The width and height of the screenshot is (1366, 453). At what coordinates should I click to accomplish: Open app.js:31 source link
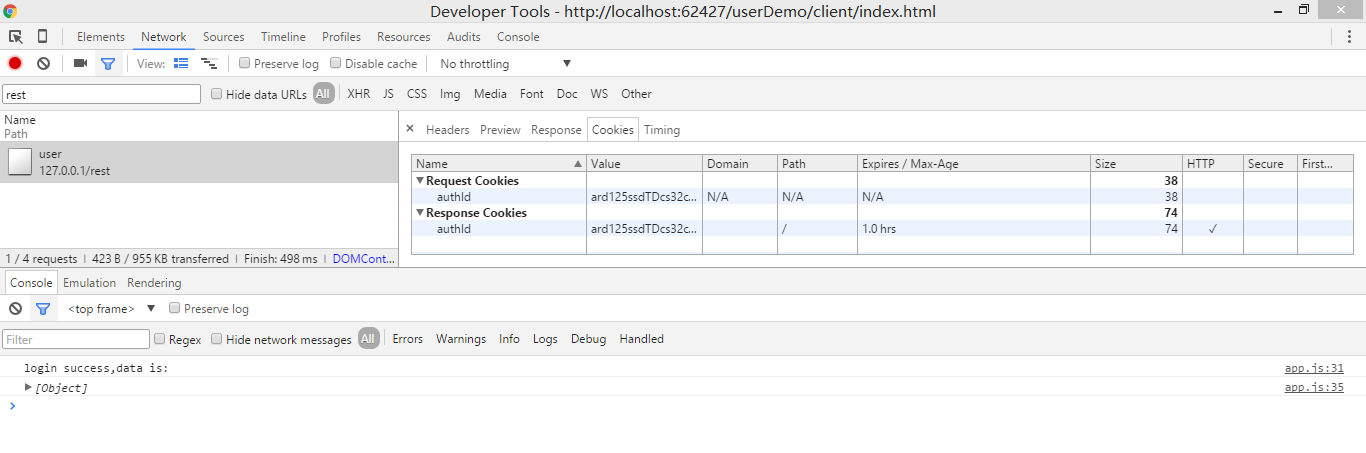coord(1313,368)
